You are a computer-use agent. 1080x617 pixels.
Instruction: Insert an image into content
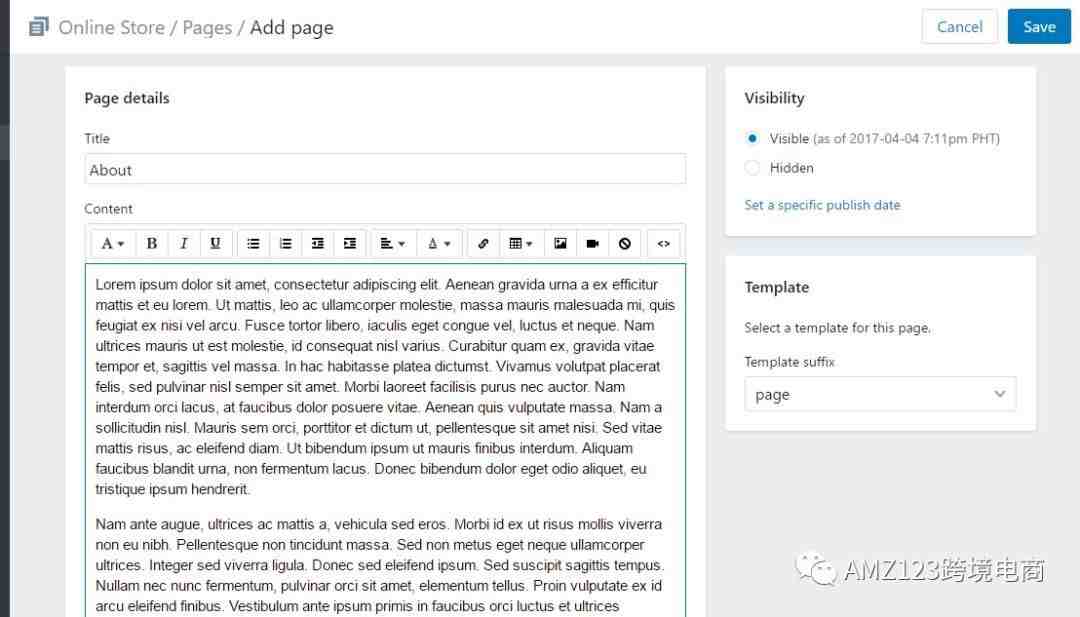[560, 244]
